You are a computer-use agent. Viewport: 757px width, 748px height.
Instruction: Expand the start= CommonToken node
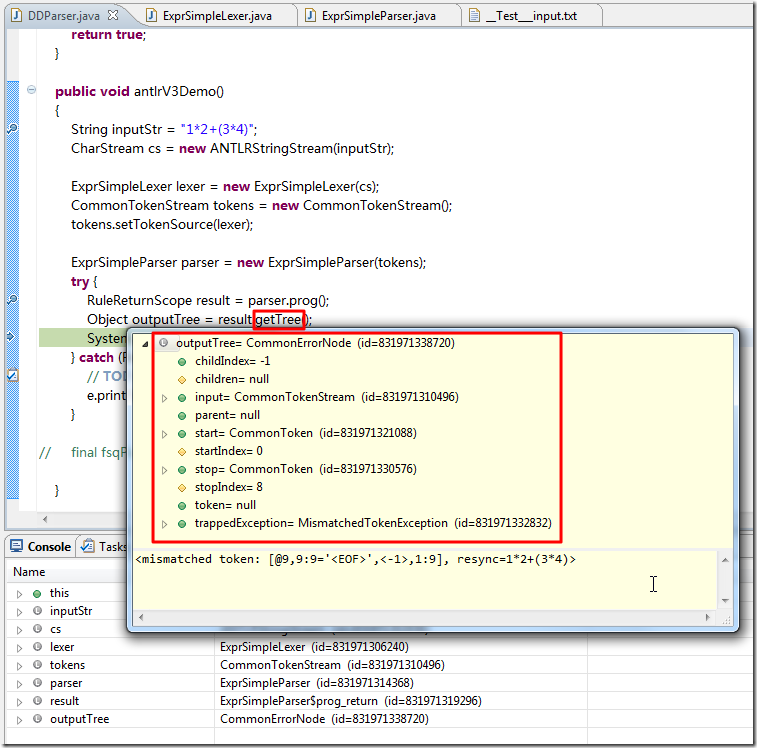[x=165, y=435]
